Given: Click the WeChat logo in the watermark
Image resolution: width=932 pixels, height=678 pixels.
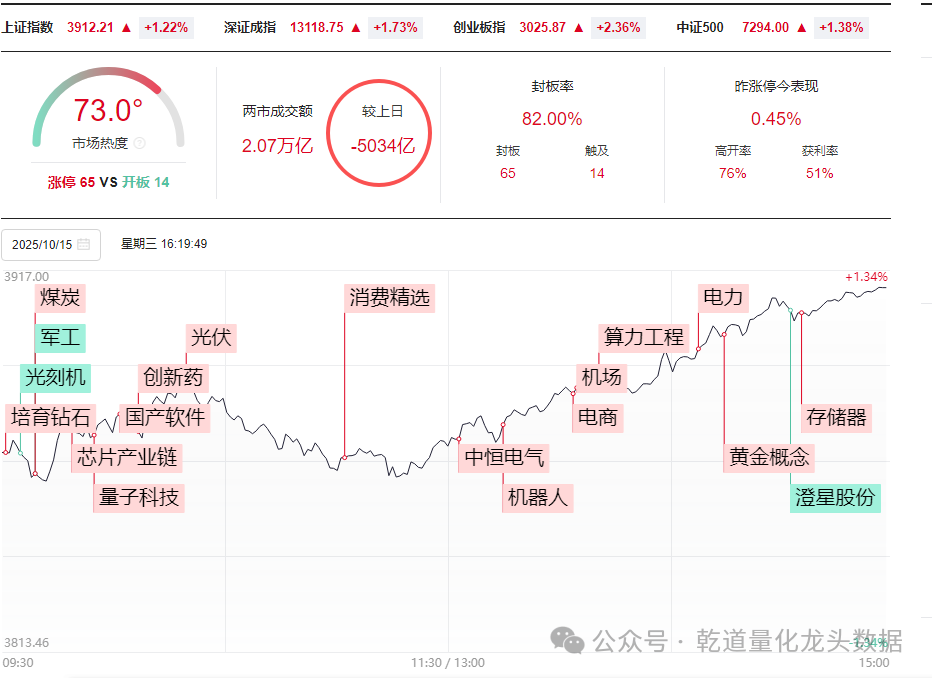Looking at the screenshot, I should coord(569,640).
